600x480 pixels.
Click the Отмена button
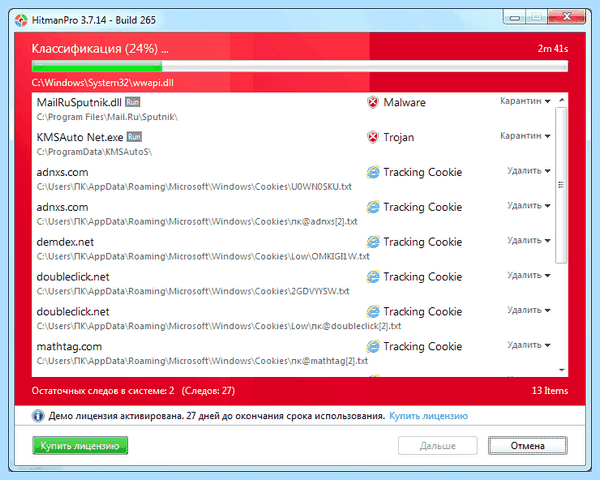pos(528,446)
